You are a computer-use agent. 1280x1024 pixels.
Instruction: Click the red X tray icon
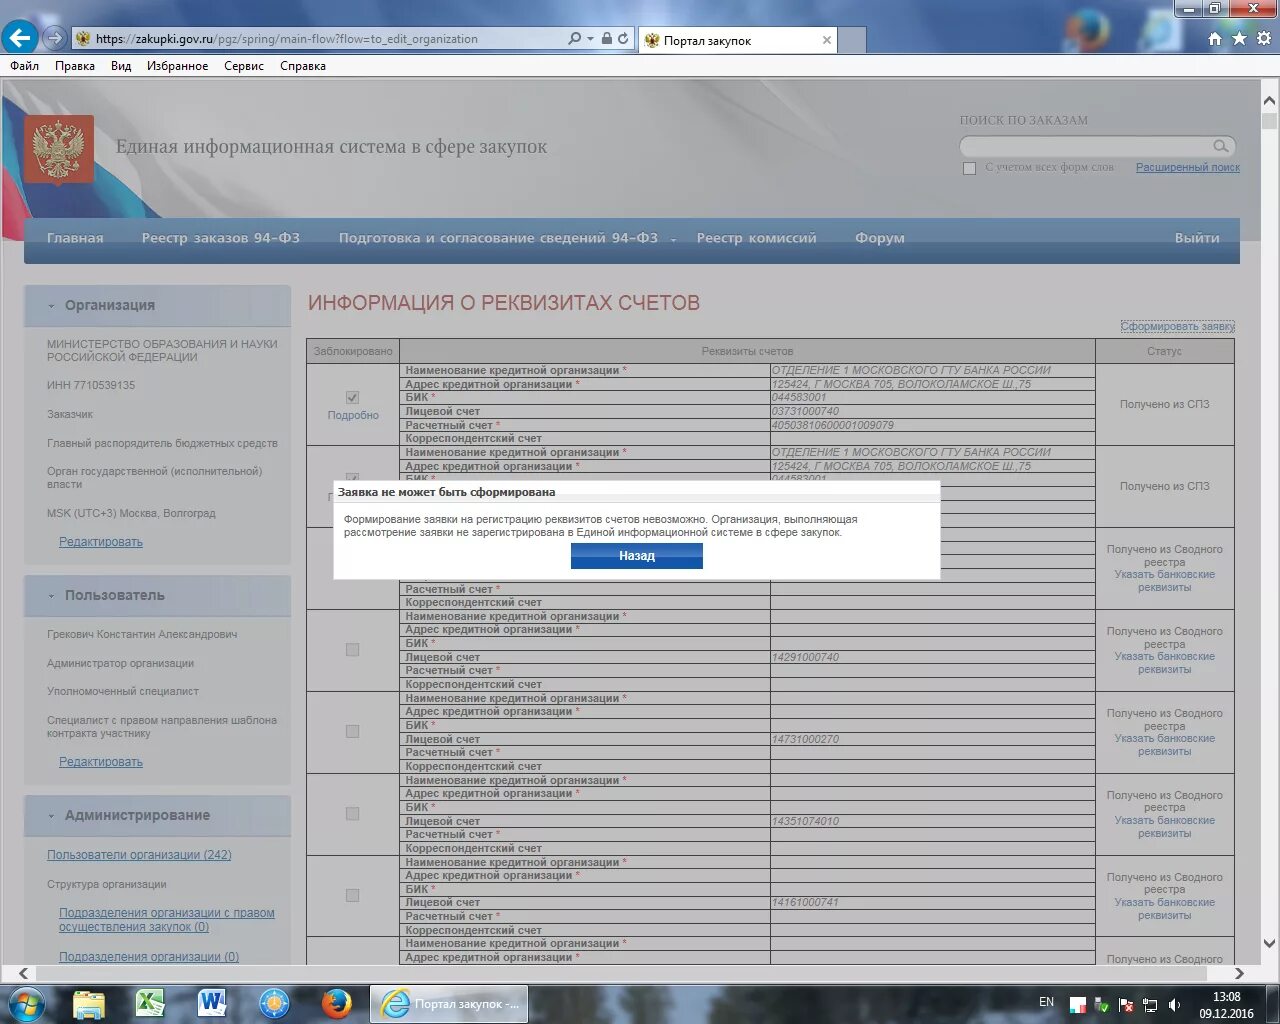click(1126, 1004)
